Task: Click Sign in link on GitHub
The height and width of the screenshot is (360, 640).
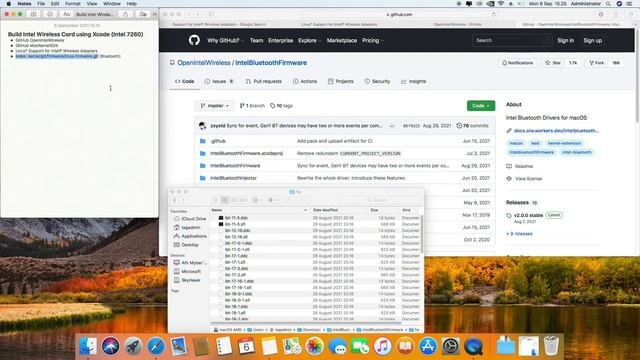Action: click(565, 40)
